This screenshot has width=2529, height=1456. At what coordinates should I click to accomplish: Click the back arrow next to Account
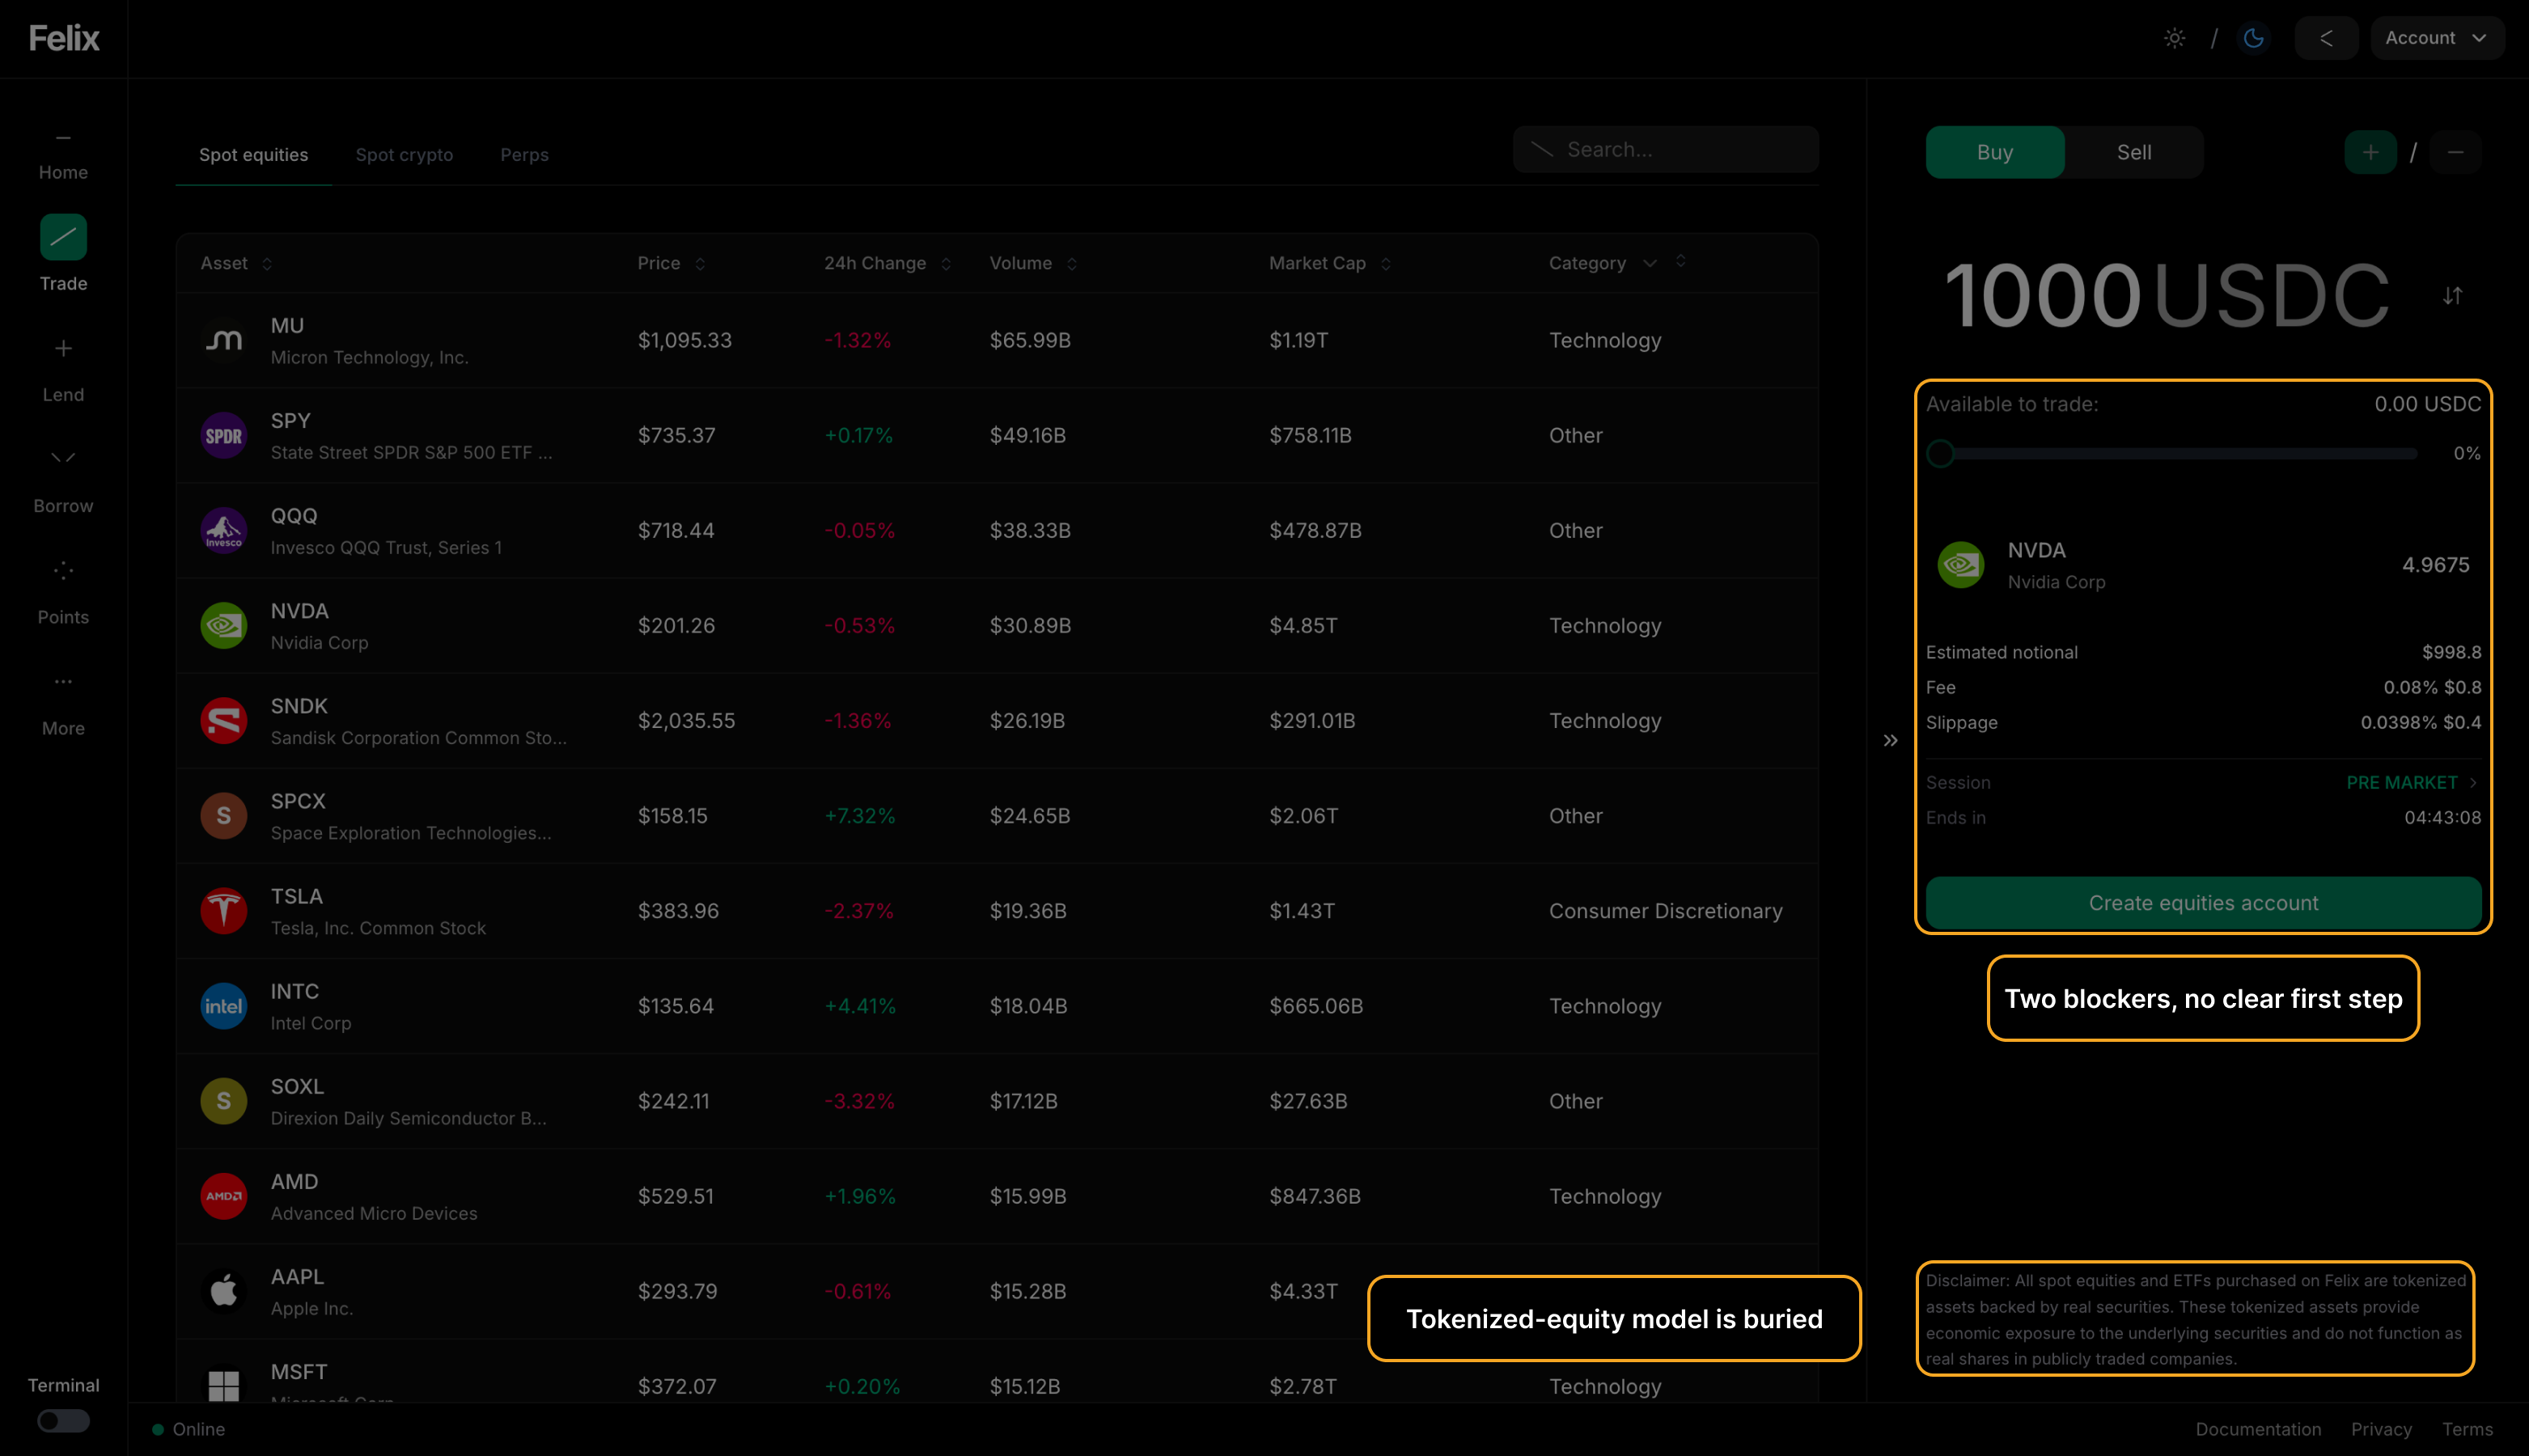pyautogui.click(x=2326, y=38)
